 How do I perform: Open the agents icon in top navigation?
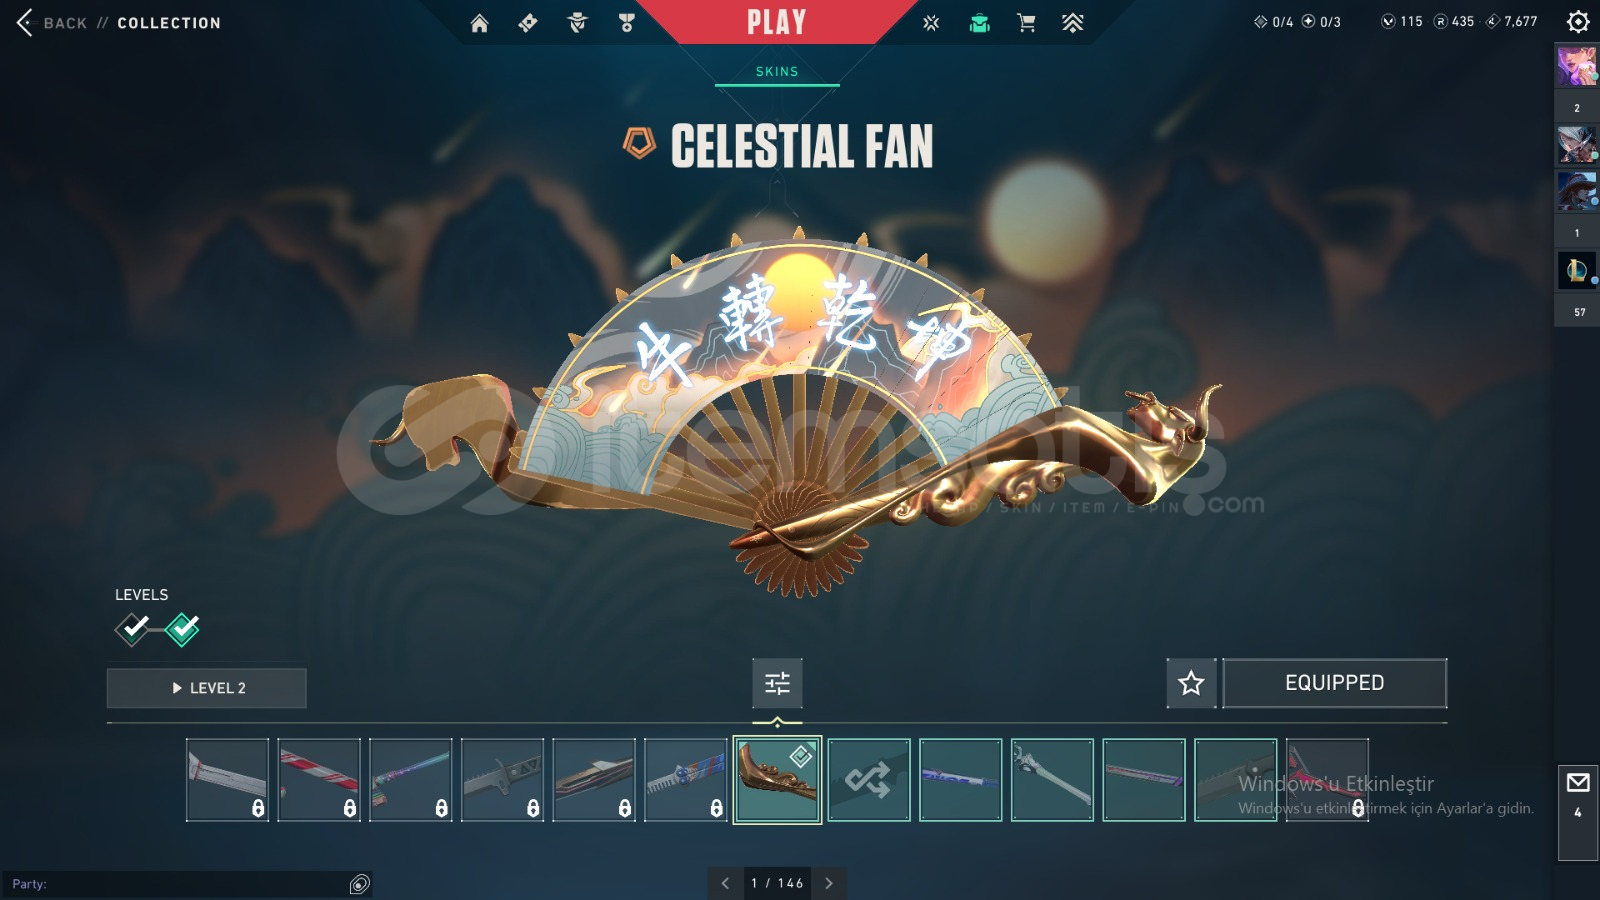[x=577, y=23]
